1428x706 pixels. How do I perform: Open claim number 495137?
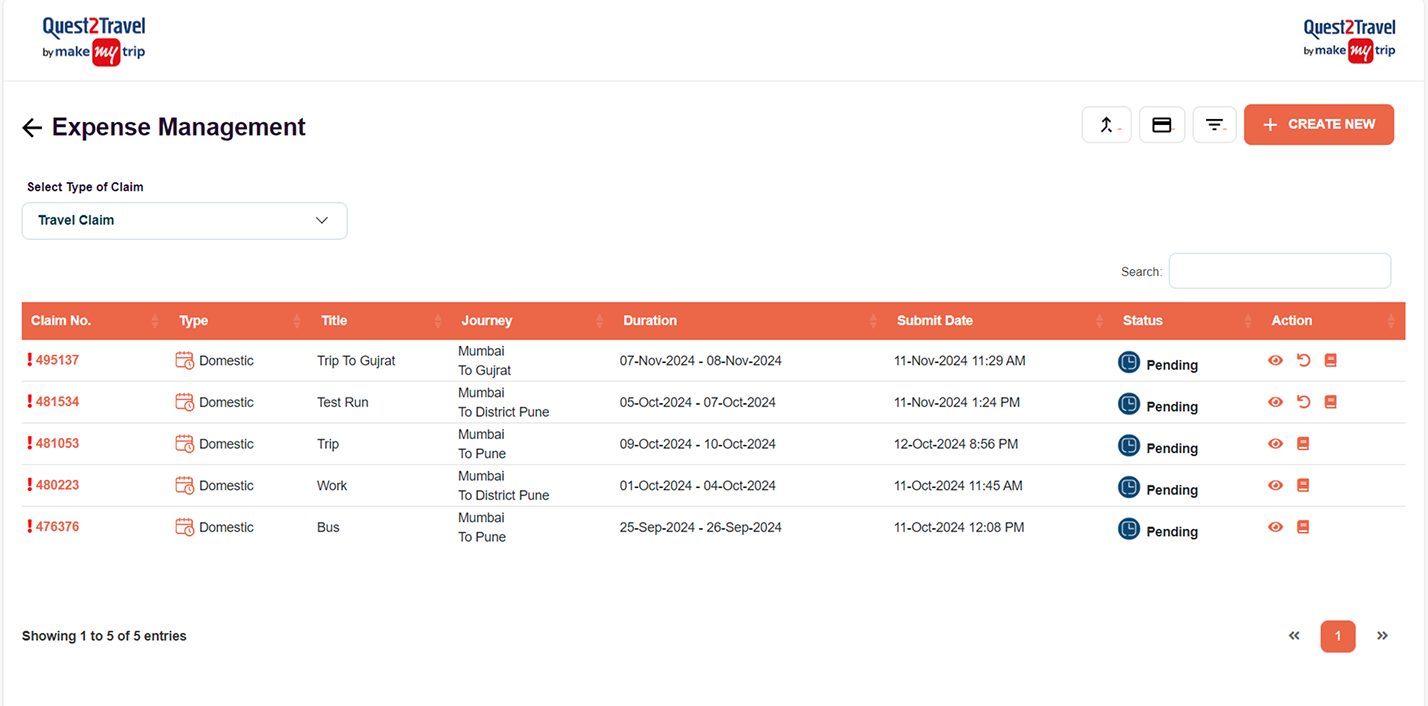click(57, 360)
